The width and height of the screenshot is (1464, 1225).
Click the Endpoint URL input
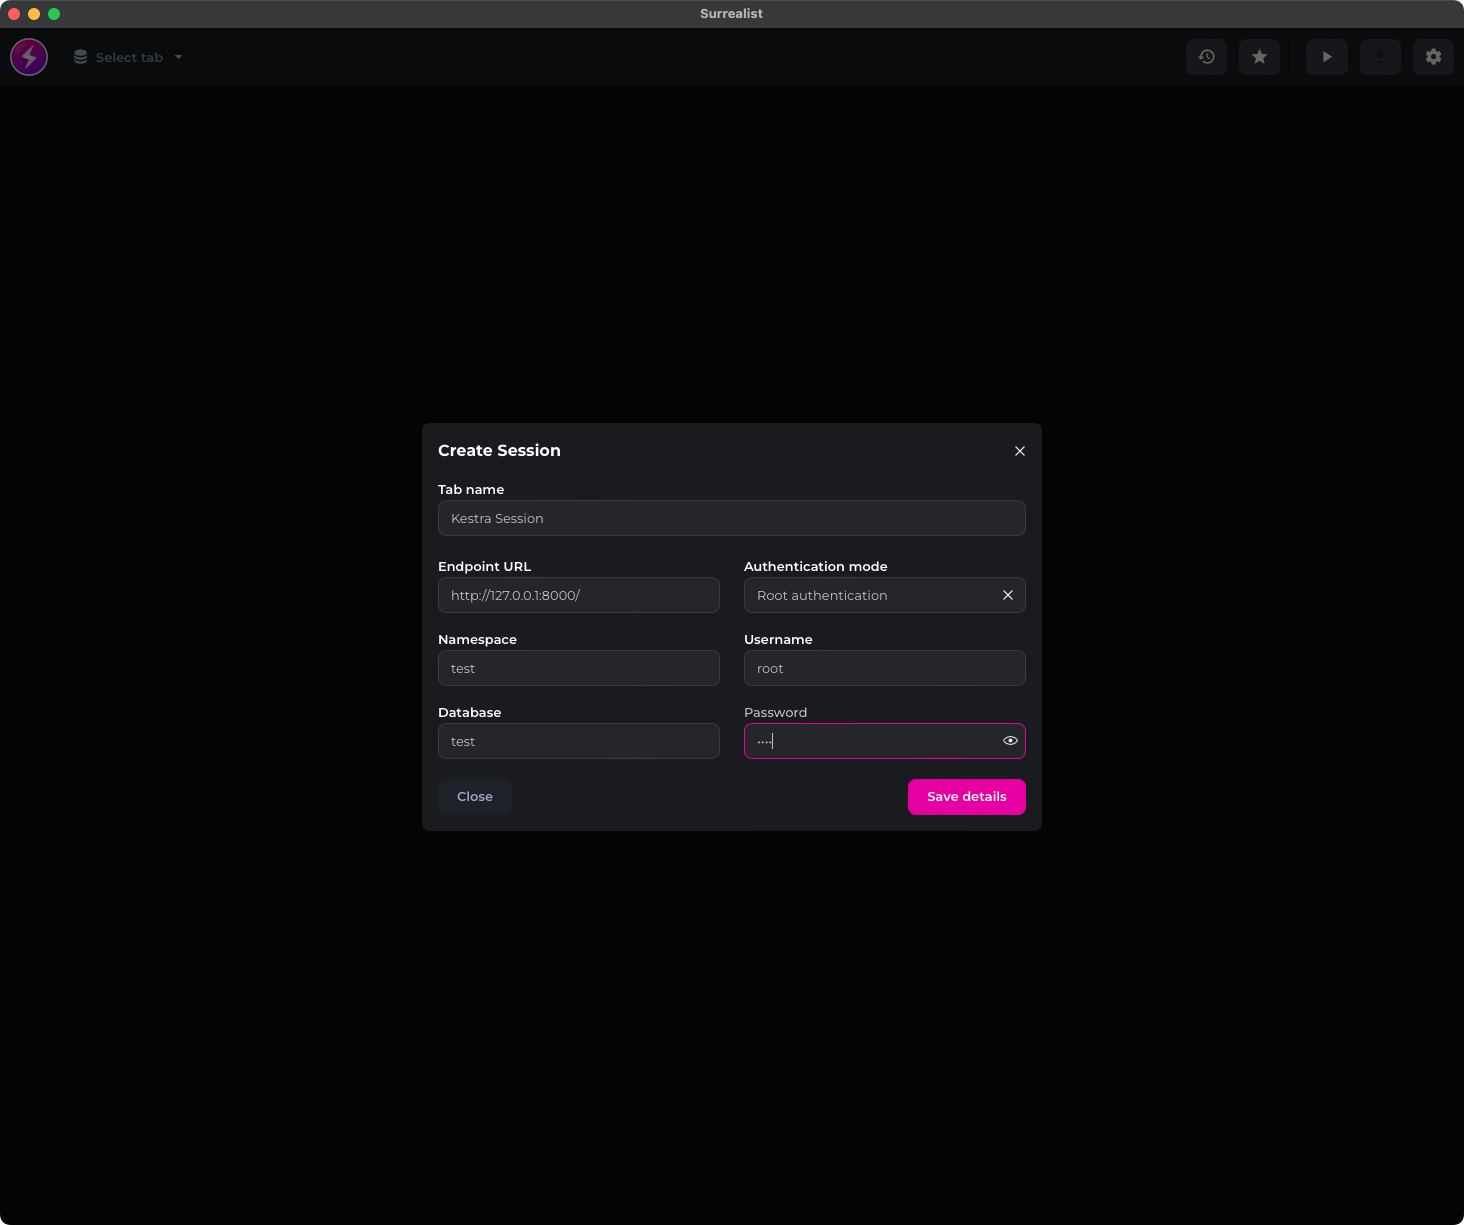(578, 595)
